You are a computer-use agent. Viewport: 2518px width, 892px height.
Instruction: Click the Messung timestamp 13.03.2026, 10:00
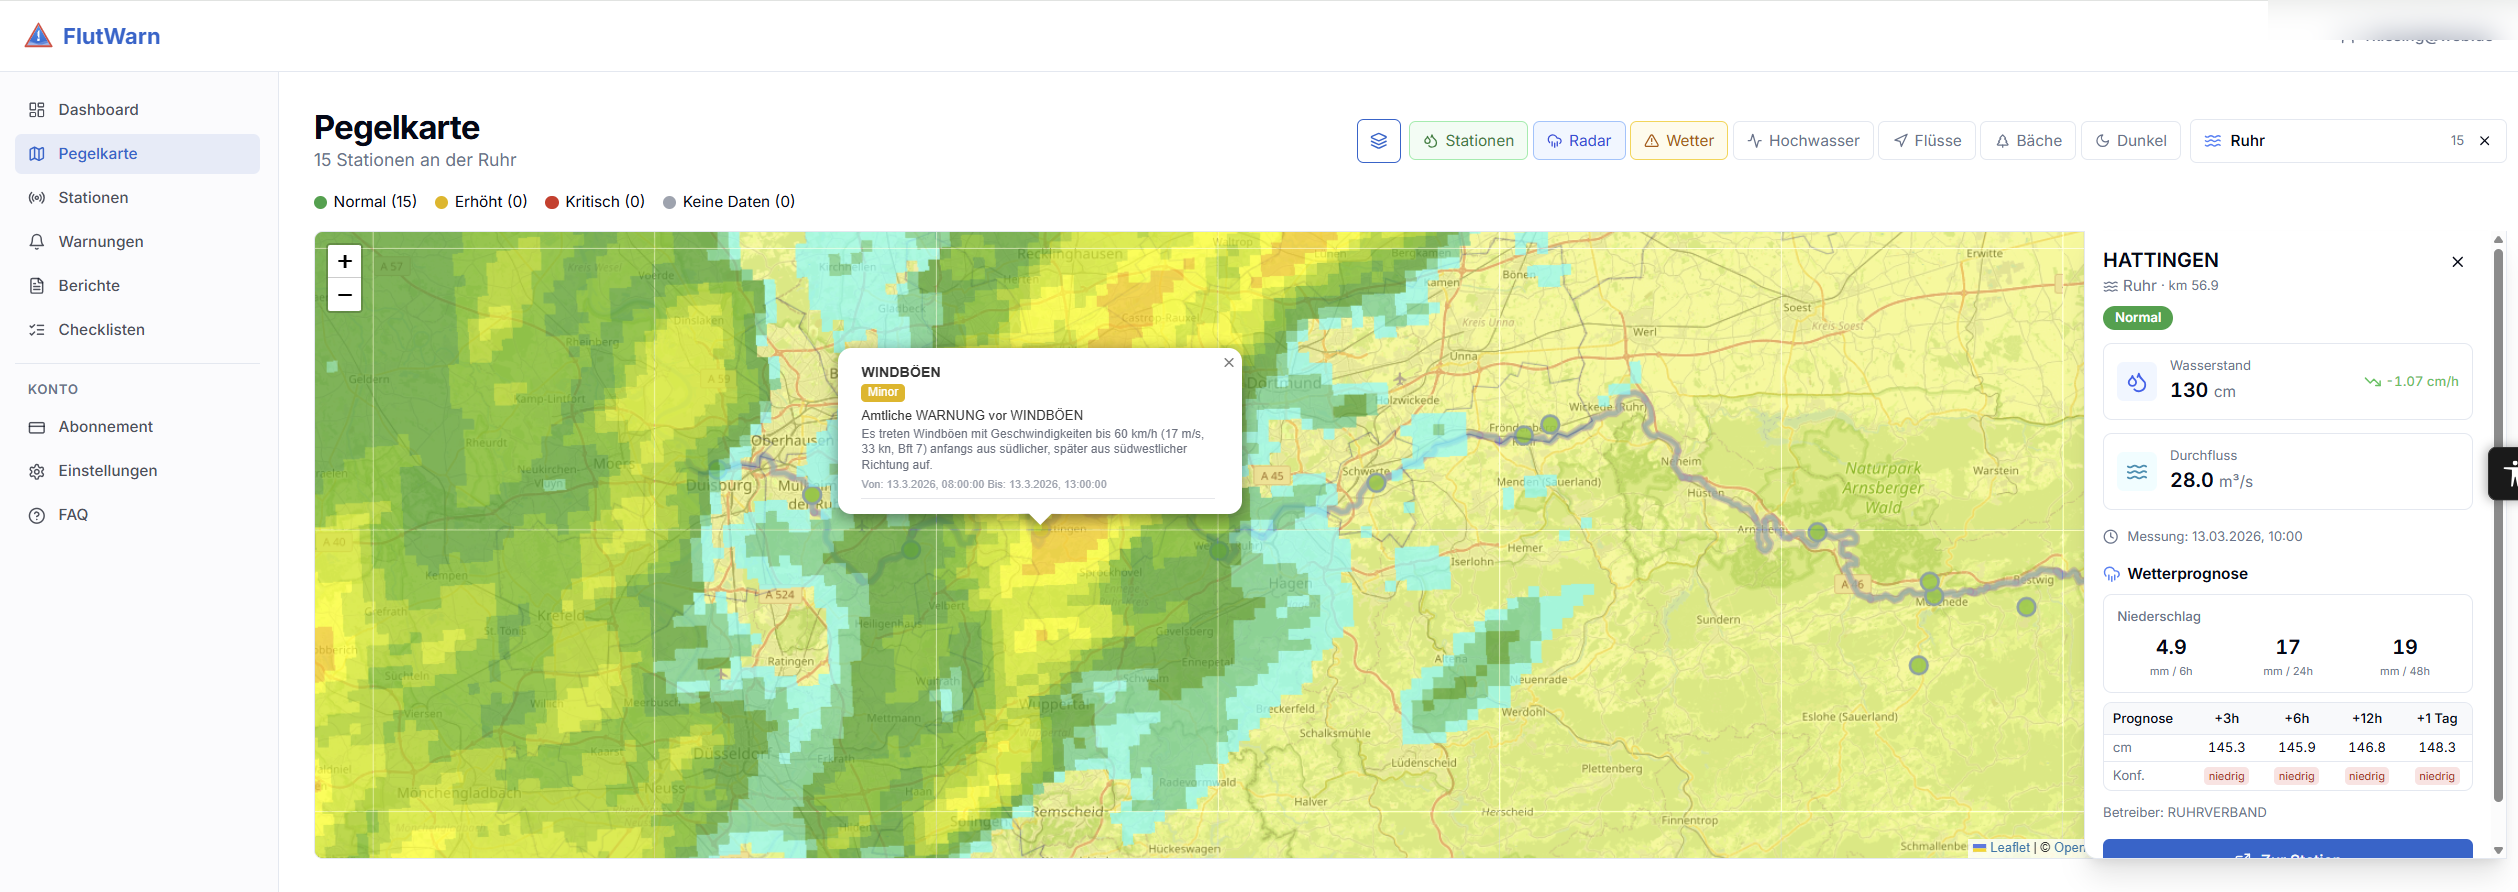coord(2215,537)
